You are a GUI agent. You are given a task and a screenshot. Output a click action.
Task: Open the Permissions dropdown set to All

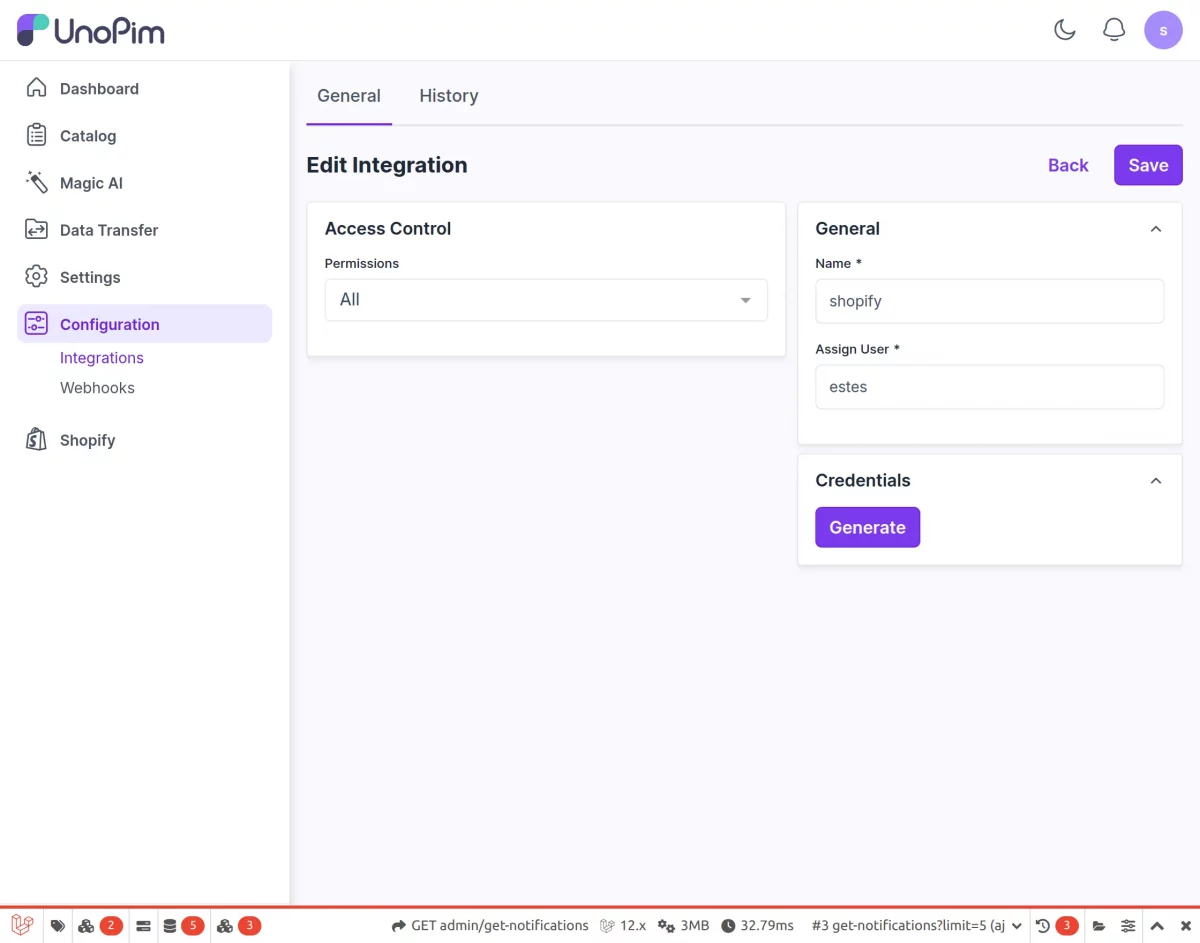[546, 300]
